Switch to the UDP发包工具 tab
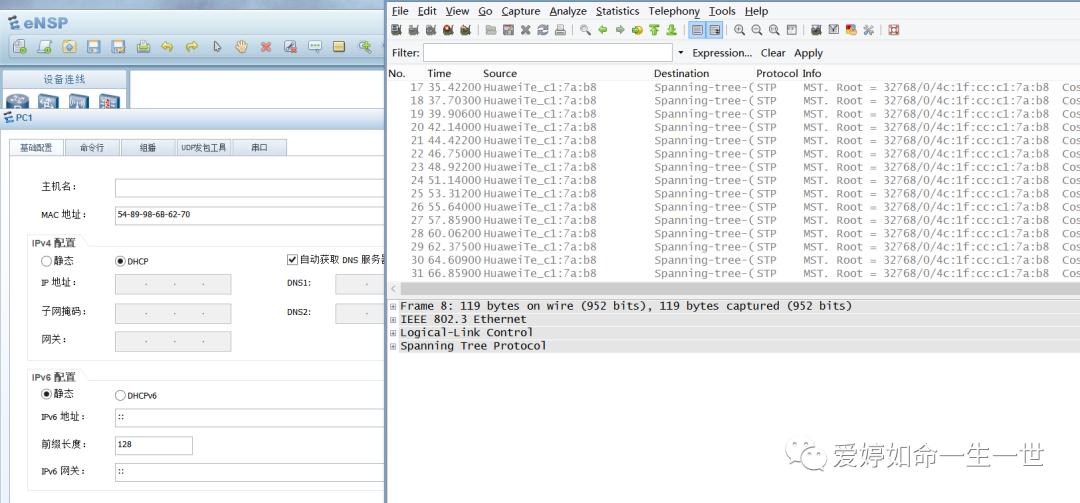 pyautogui.click(x=203, y=147)
